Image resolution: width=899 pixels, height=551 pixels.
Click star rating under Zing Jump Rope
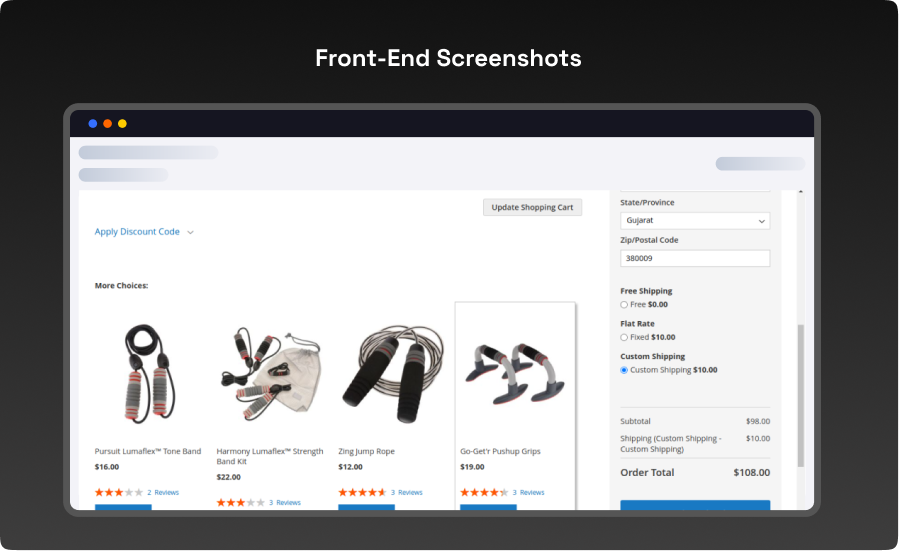[x=362, y=492]
